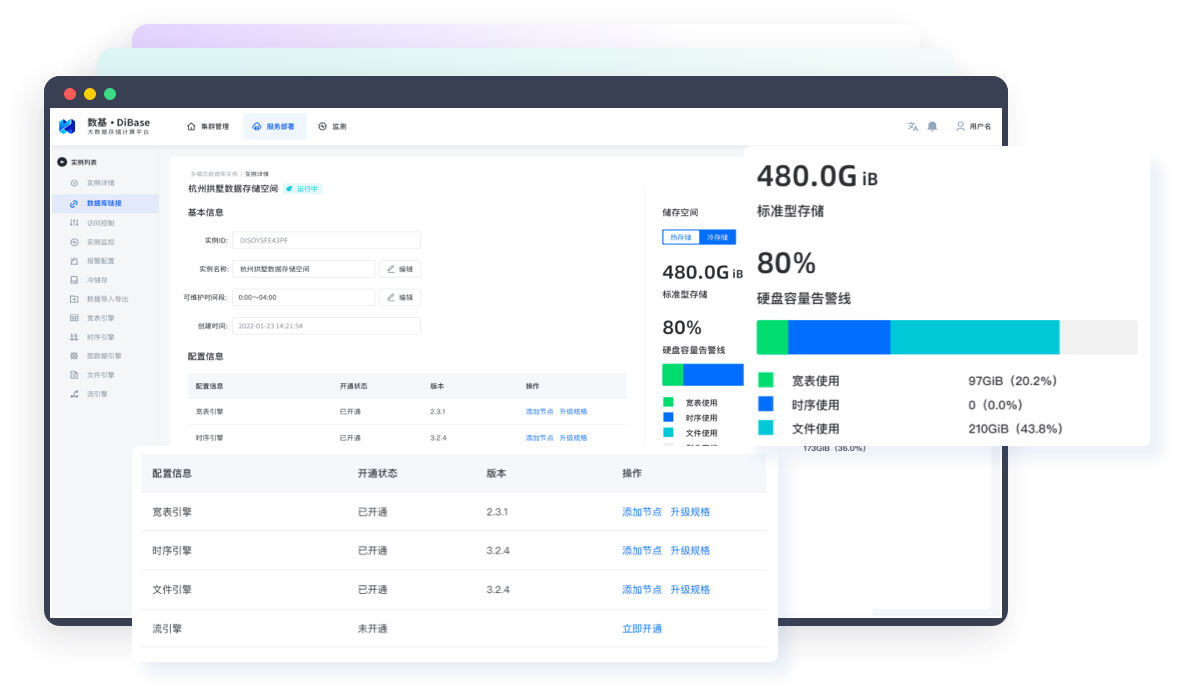Open 时序引擎 in the left sidebar
Screen dimensions: 1178x690
pyautogui.click(x=101, y=337)
